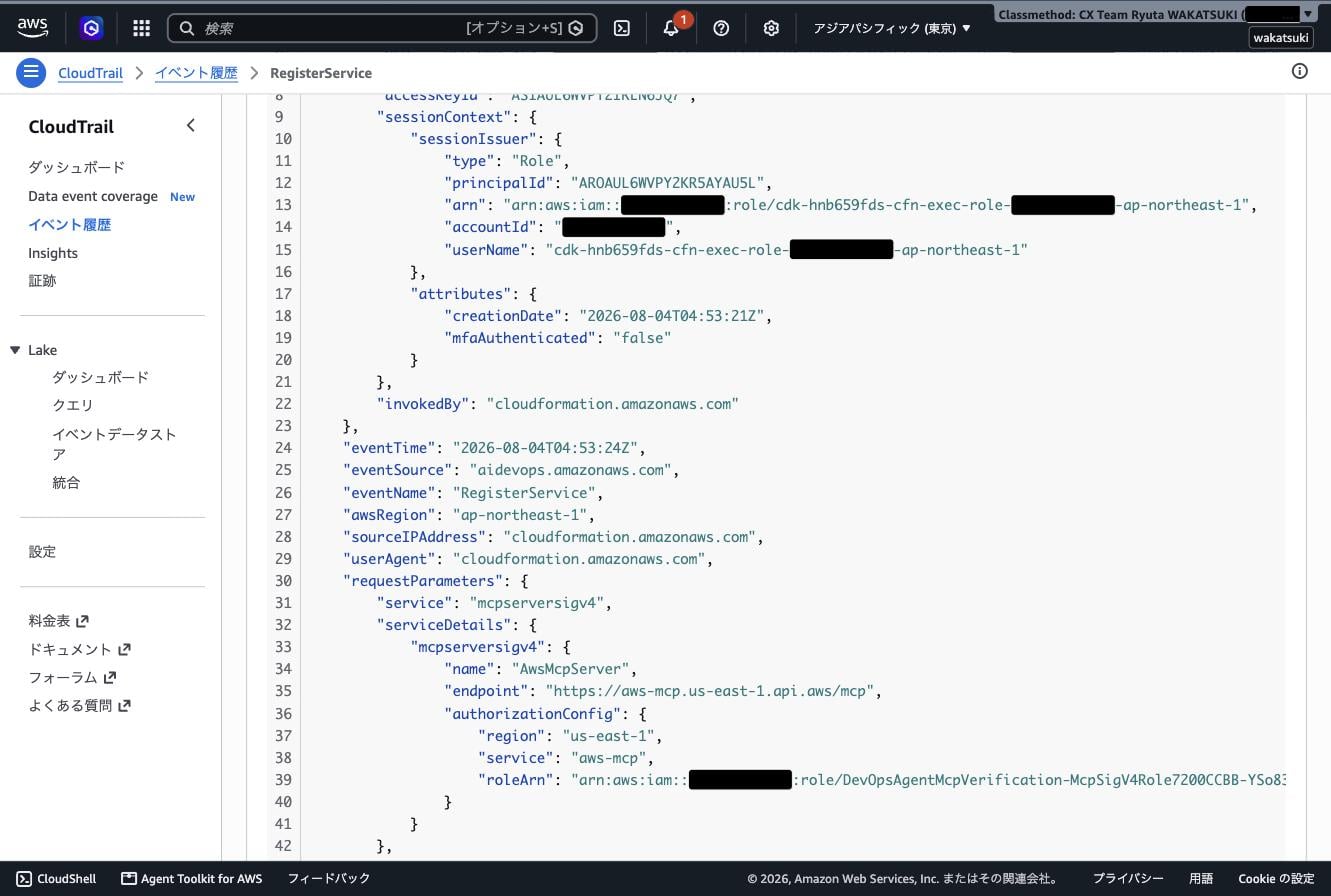Screen dimensions: 1331x896
Task: Open the help question mark menu
Action: pos(721,28)
